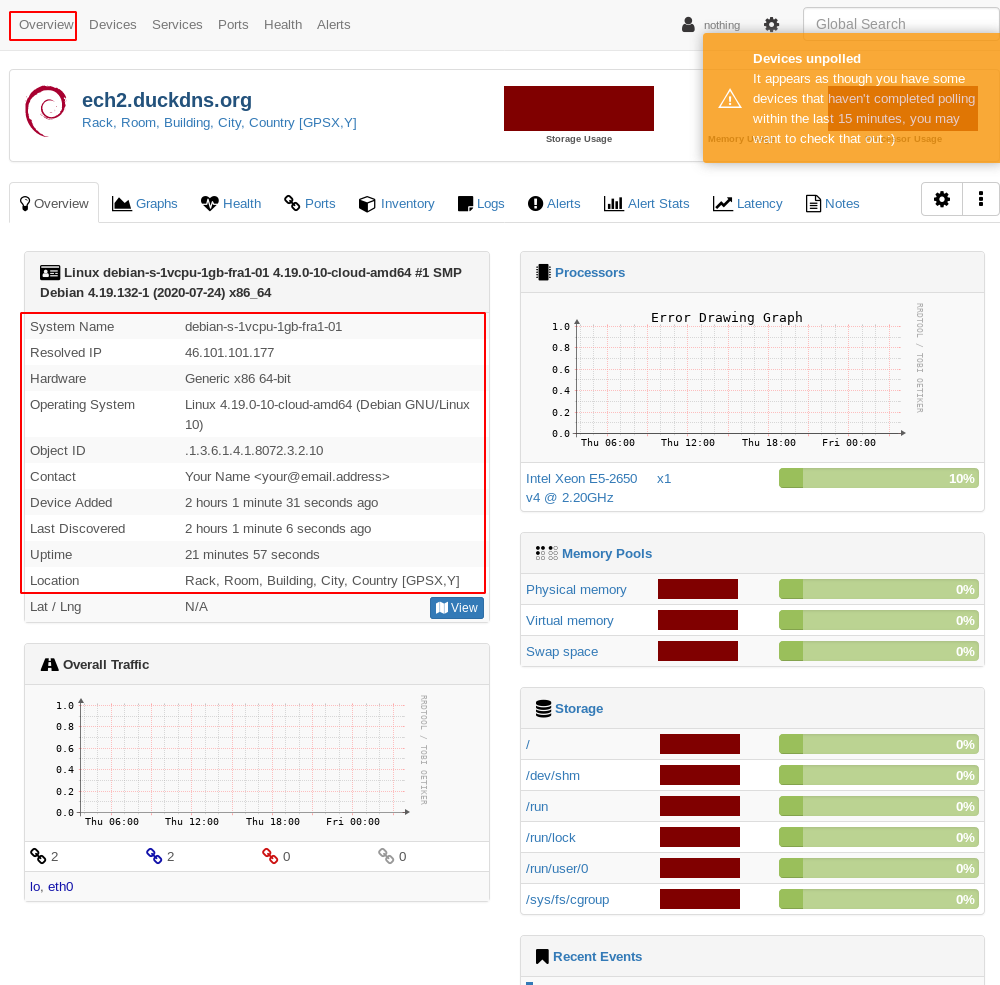Click inside the Global Search field

coord(901,24)
